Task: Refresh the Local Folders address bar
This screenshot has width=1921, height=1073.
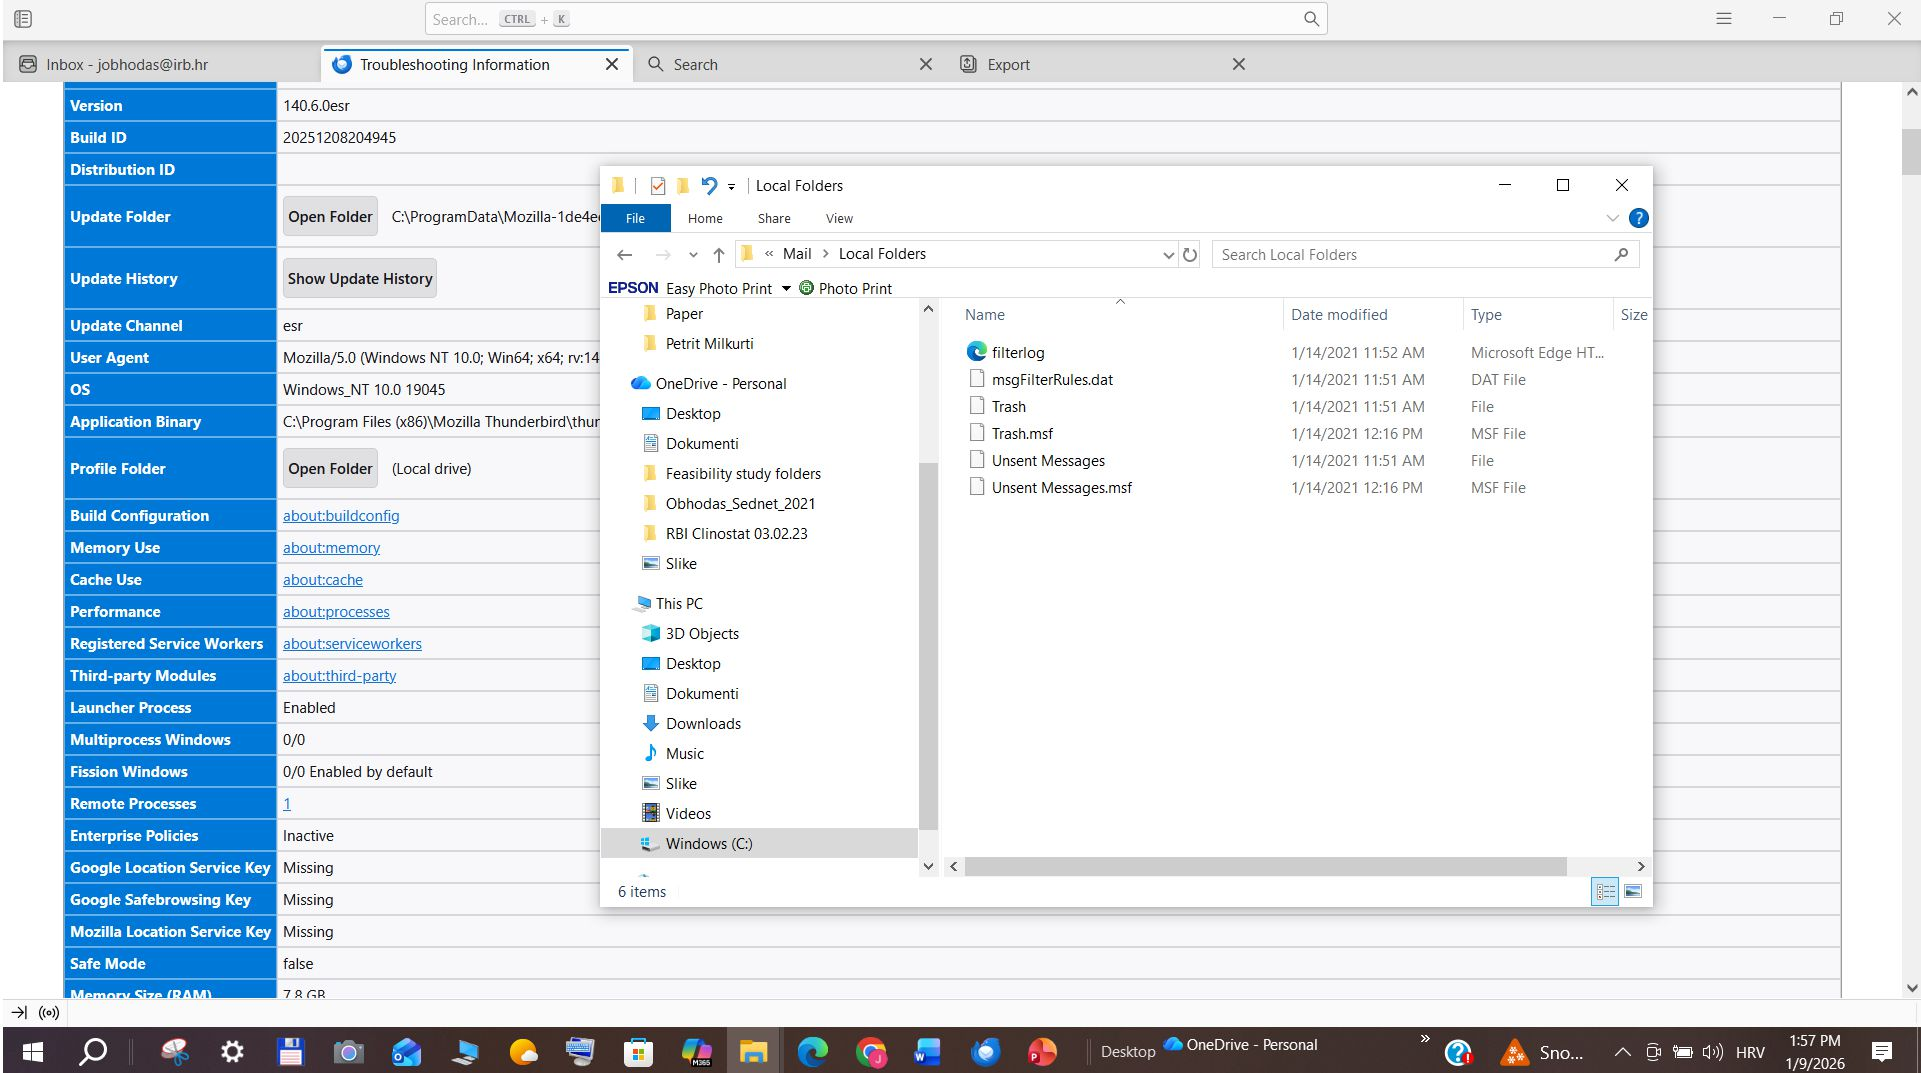Action: point(1190,255)
